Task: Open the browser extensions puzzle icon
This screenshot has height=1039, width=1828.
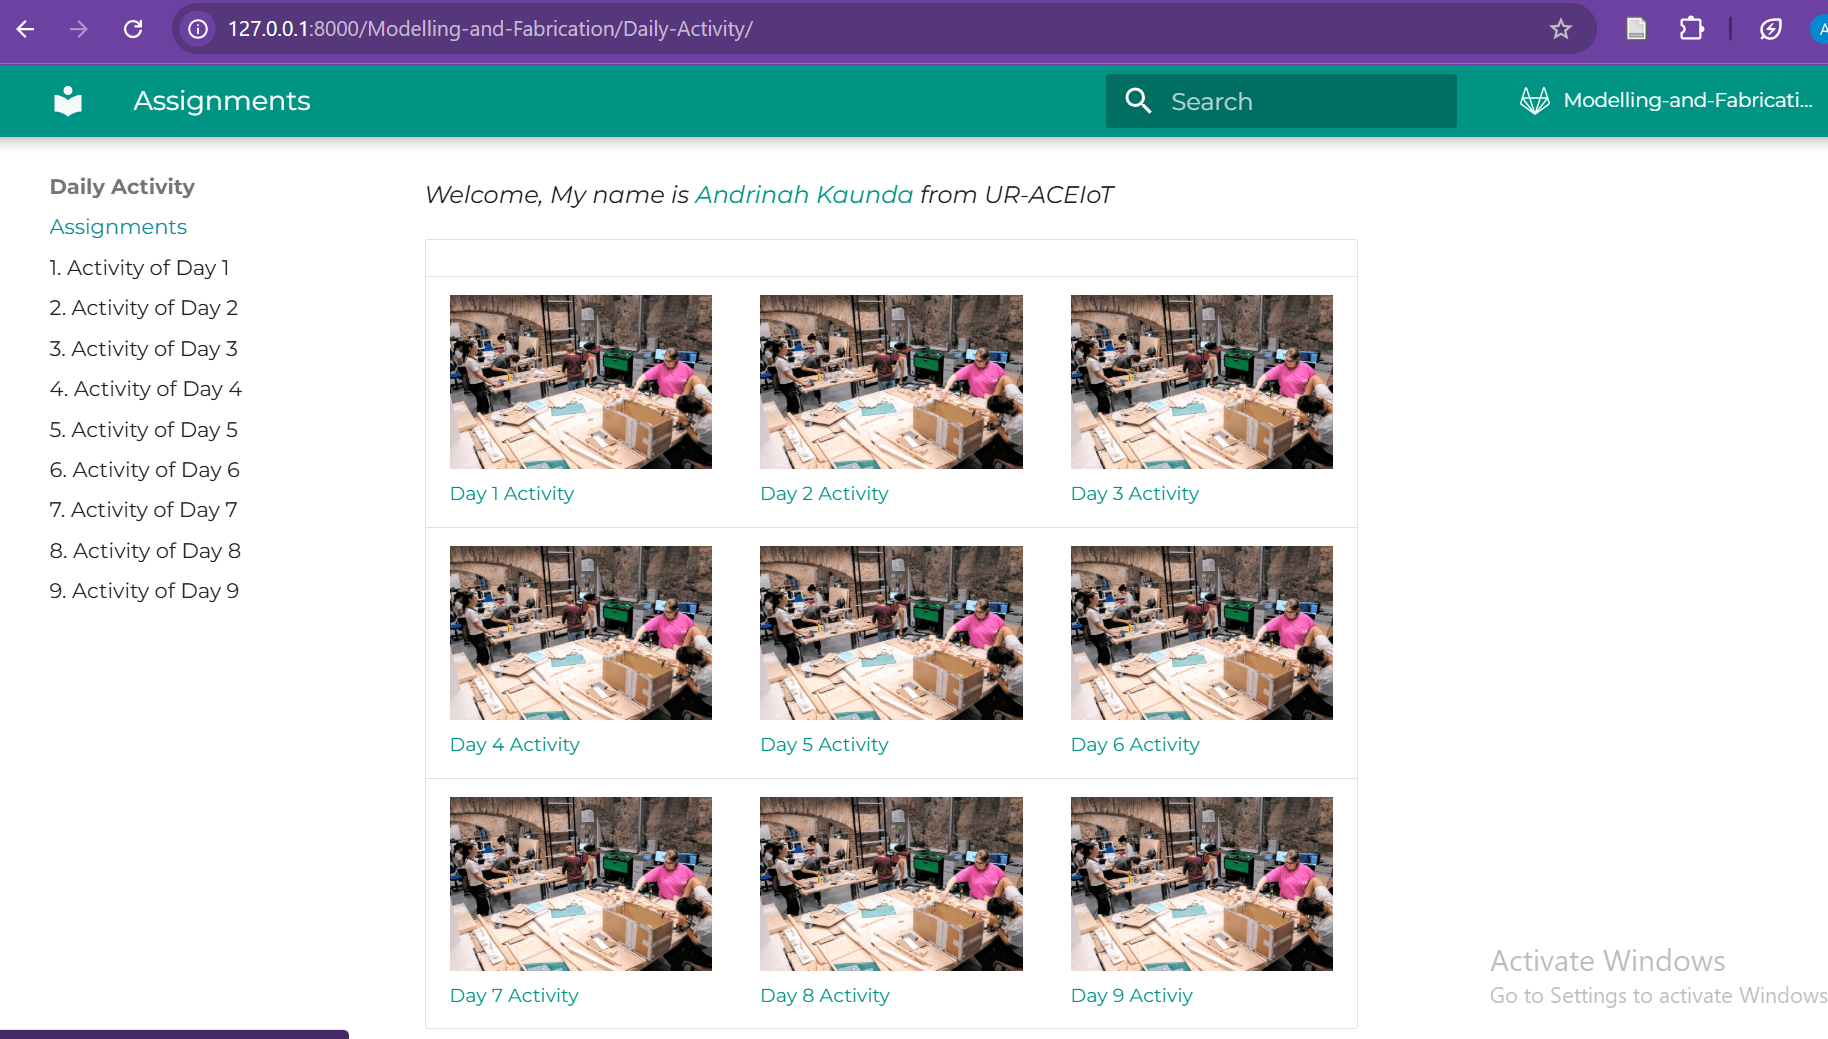Action: coord(1691,29)
